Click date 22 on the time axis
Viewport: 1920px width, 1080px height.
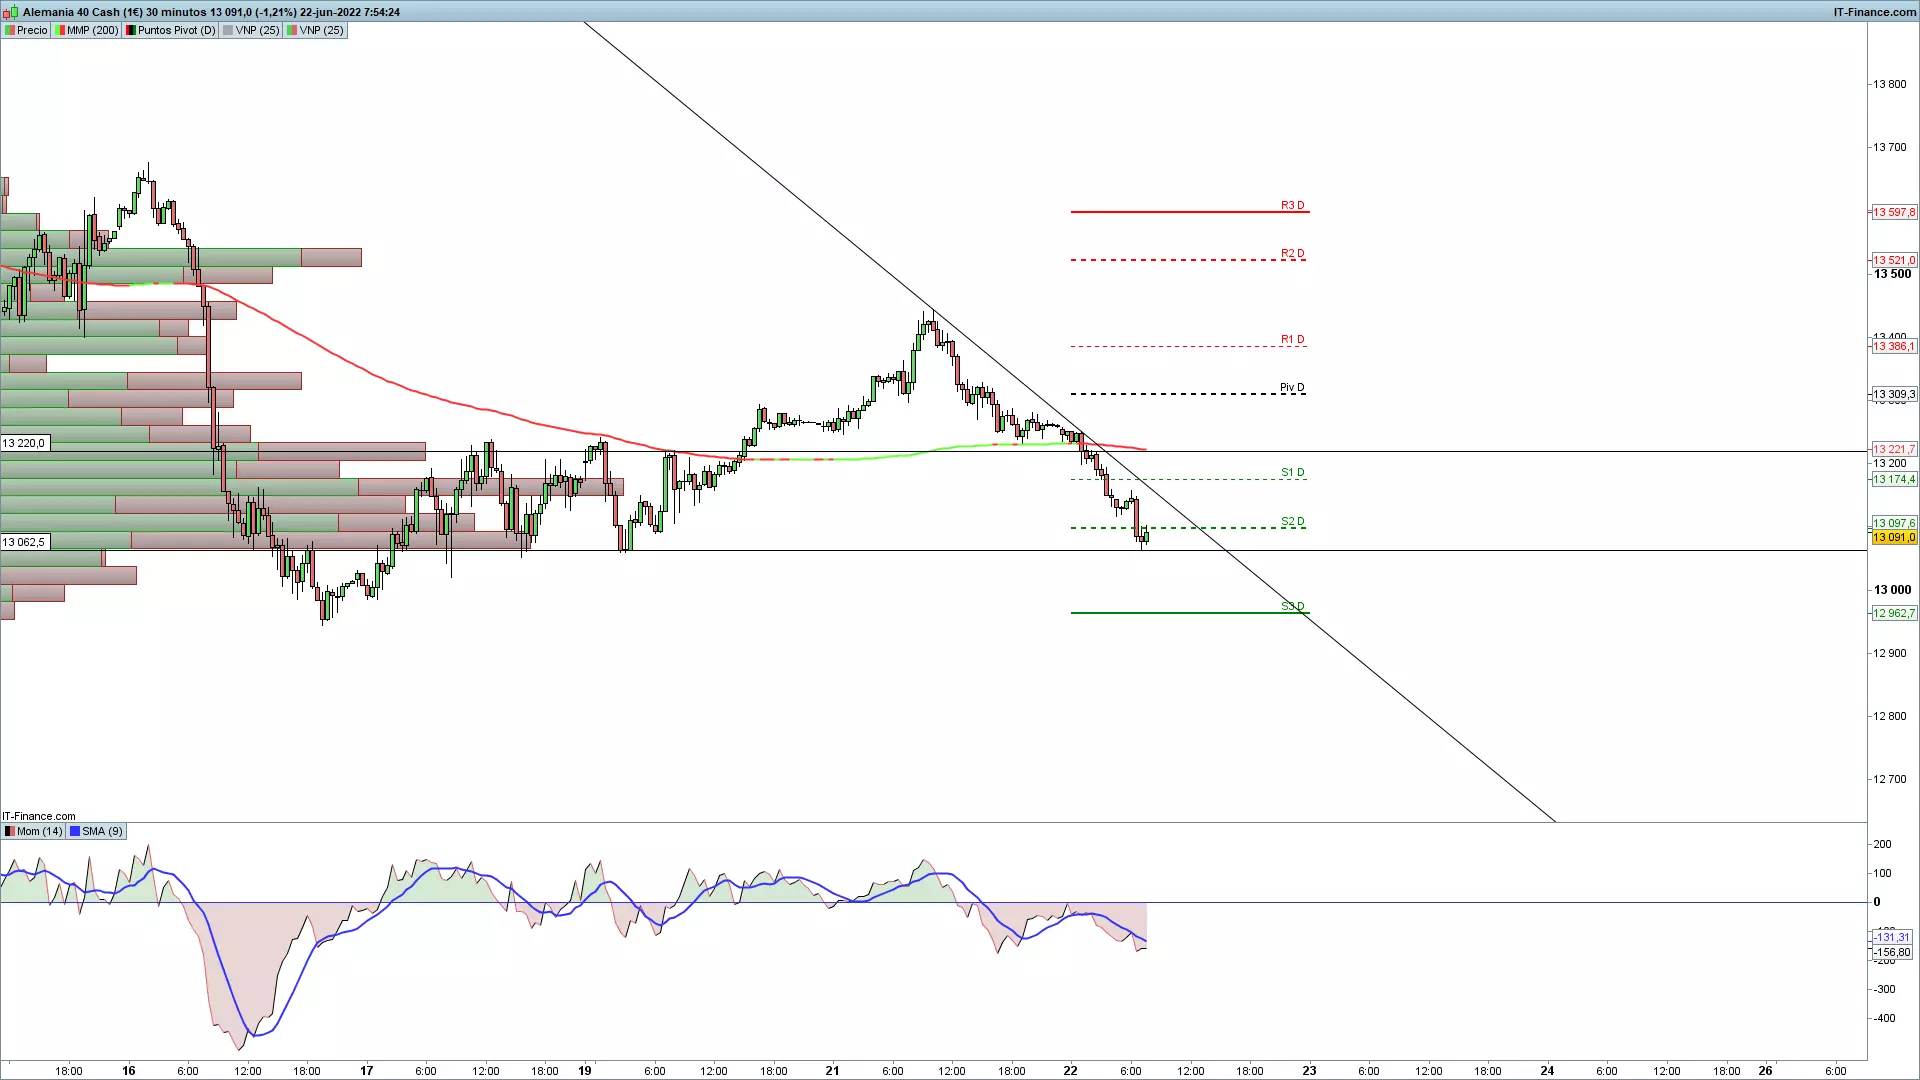(1071, 1070)
